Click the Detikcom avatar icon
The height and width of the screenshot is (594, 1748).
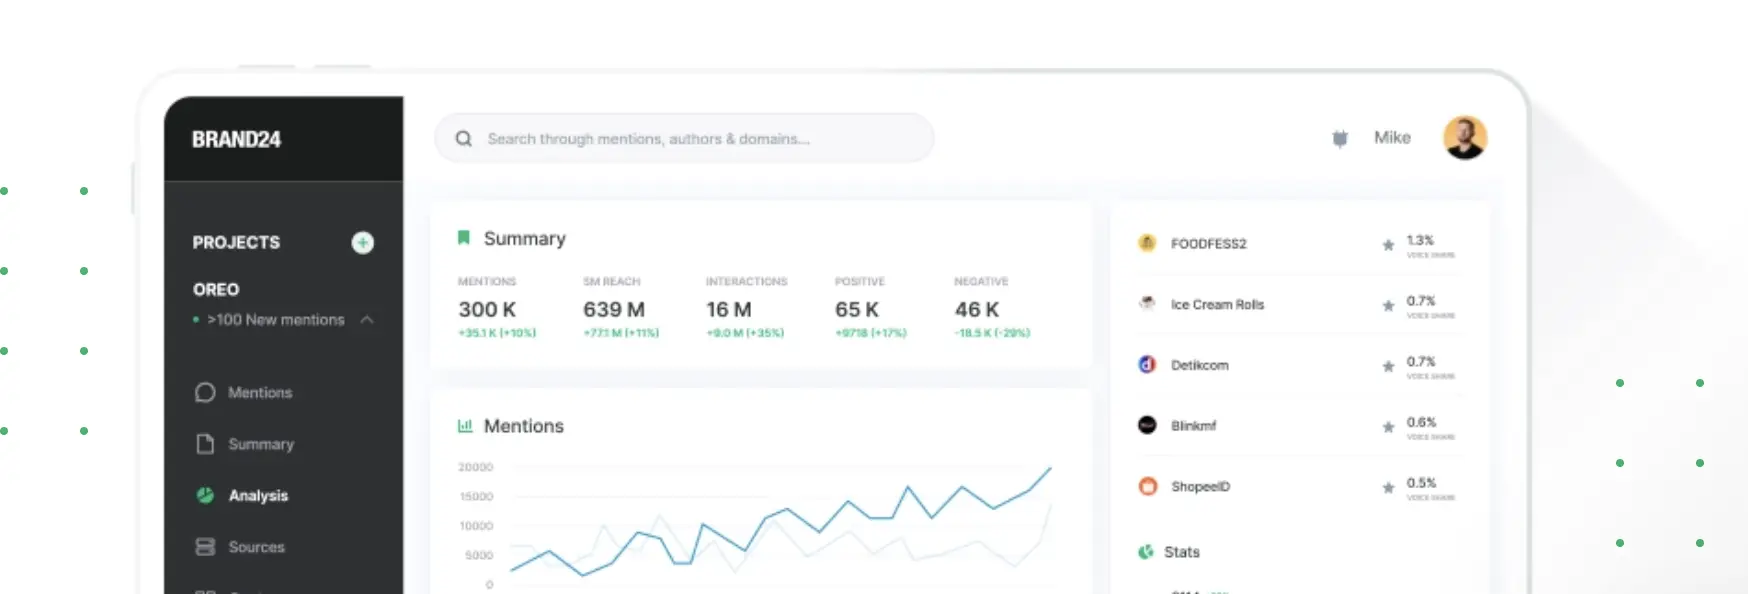[1147, 364]
